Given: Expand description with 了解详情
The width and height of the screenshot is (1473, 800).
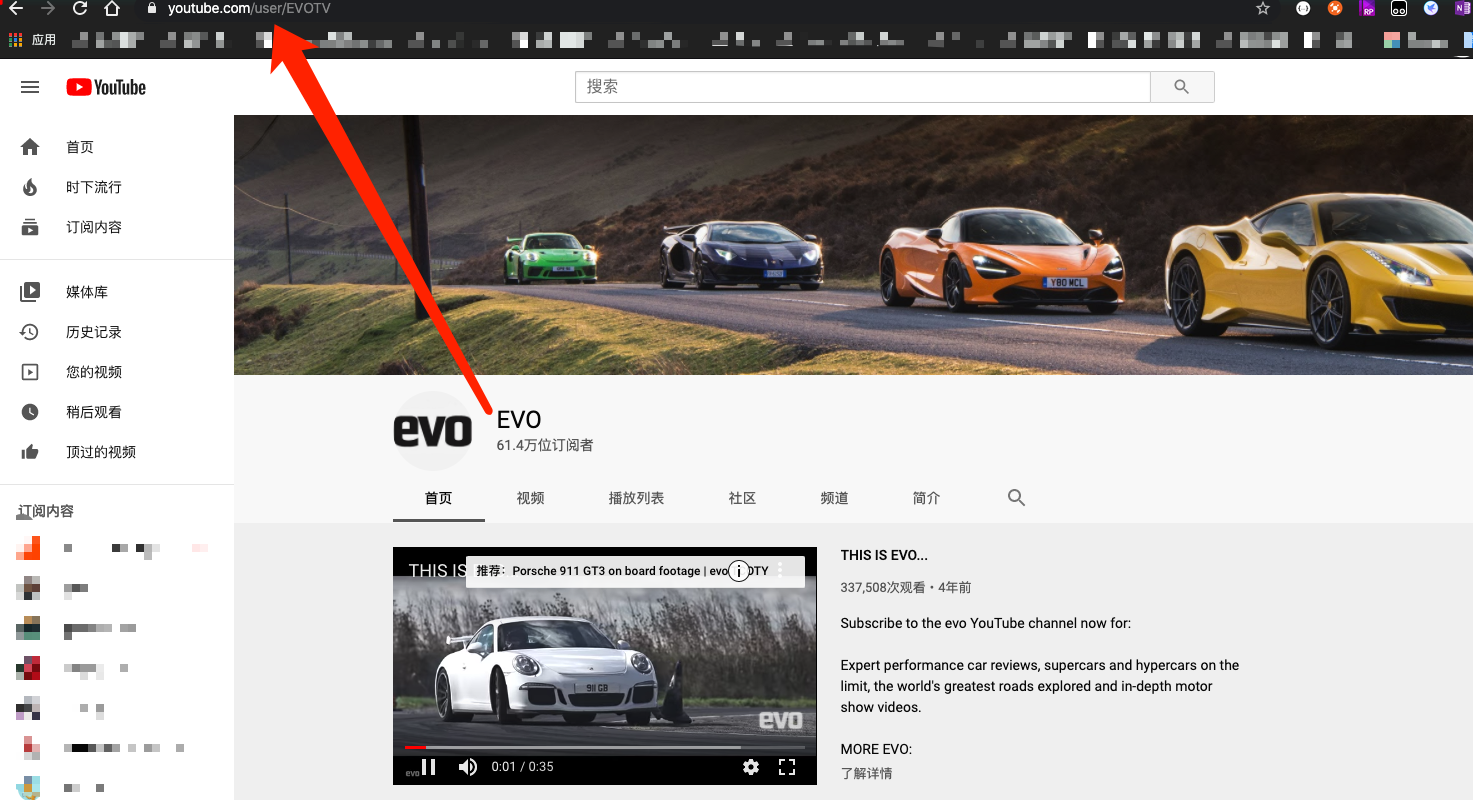Looking at the screenshot, I should pyautogui.click(x=866, y=773).
